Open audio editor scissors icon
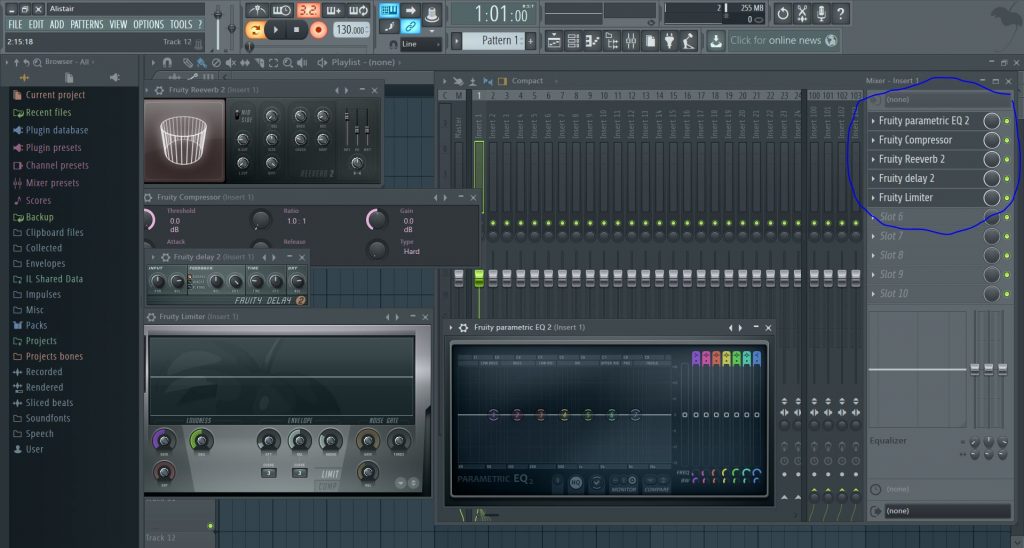1024x548 pixels. coord(802,12)
